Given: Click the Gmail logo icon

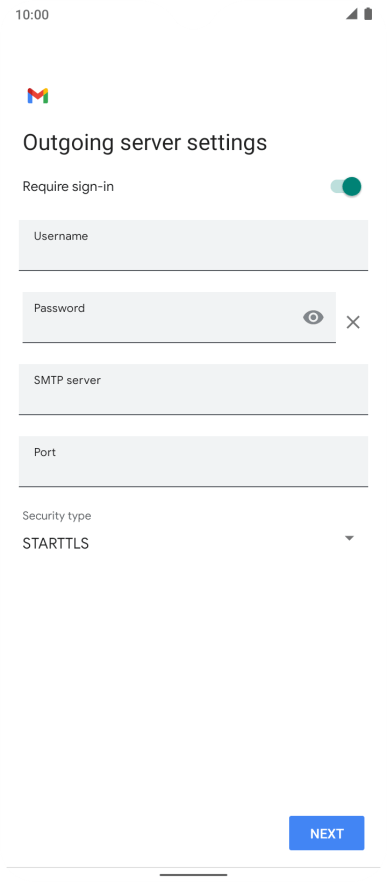Looking at the screenshot, I should (x=38, y=96).
